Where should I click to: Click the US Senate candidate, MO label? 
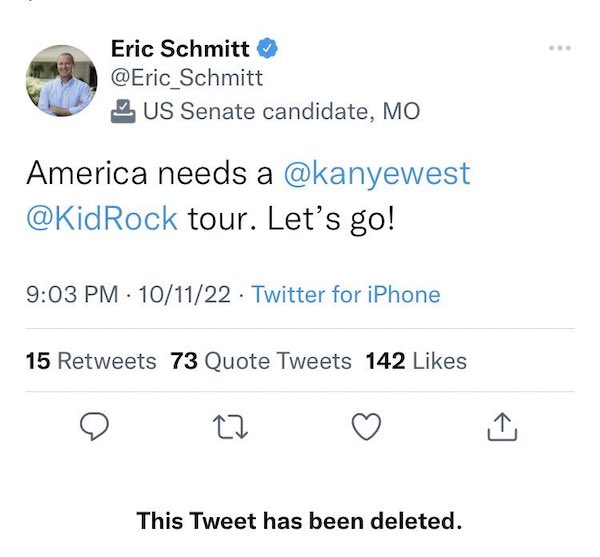(281, 110)
